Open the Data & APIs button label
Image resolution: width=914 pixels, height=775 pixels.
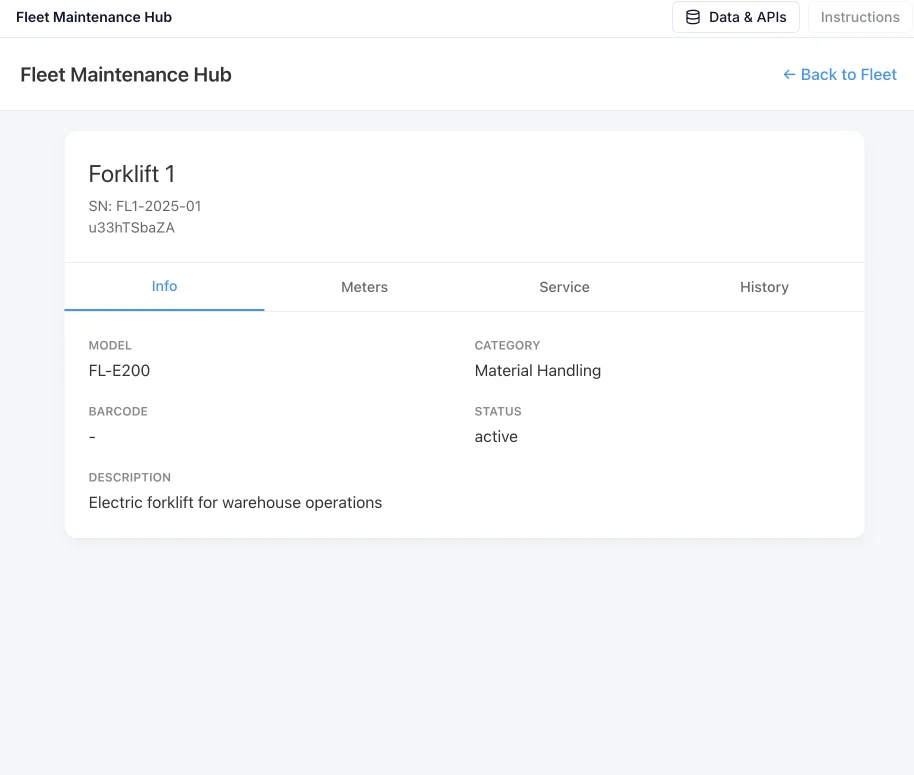pos(748,17)
